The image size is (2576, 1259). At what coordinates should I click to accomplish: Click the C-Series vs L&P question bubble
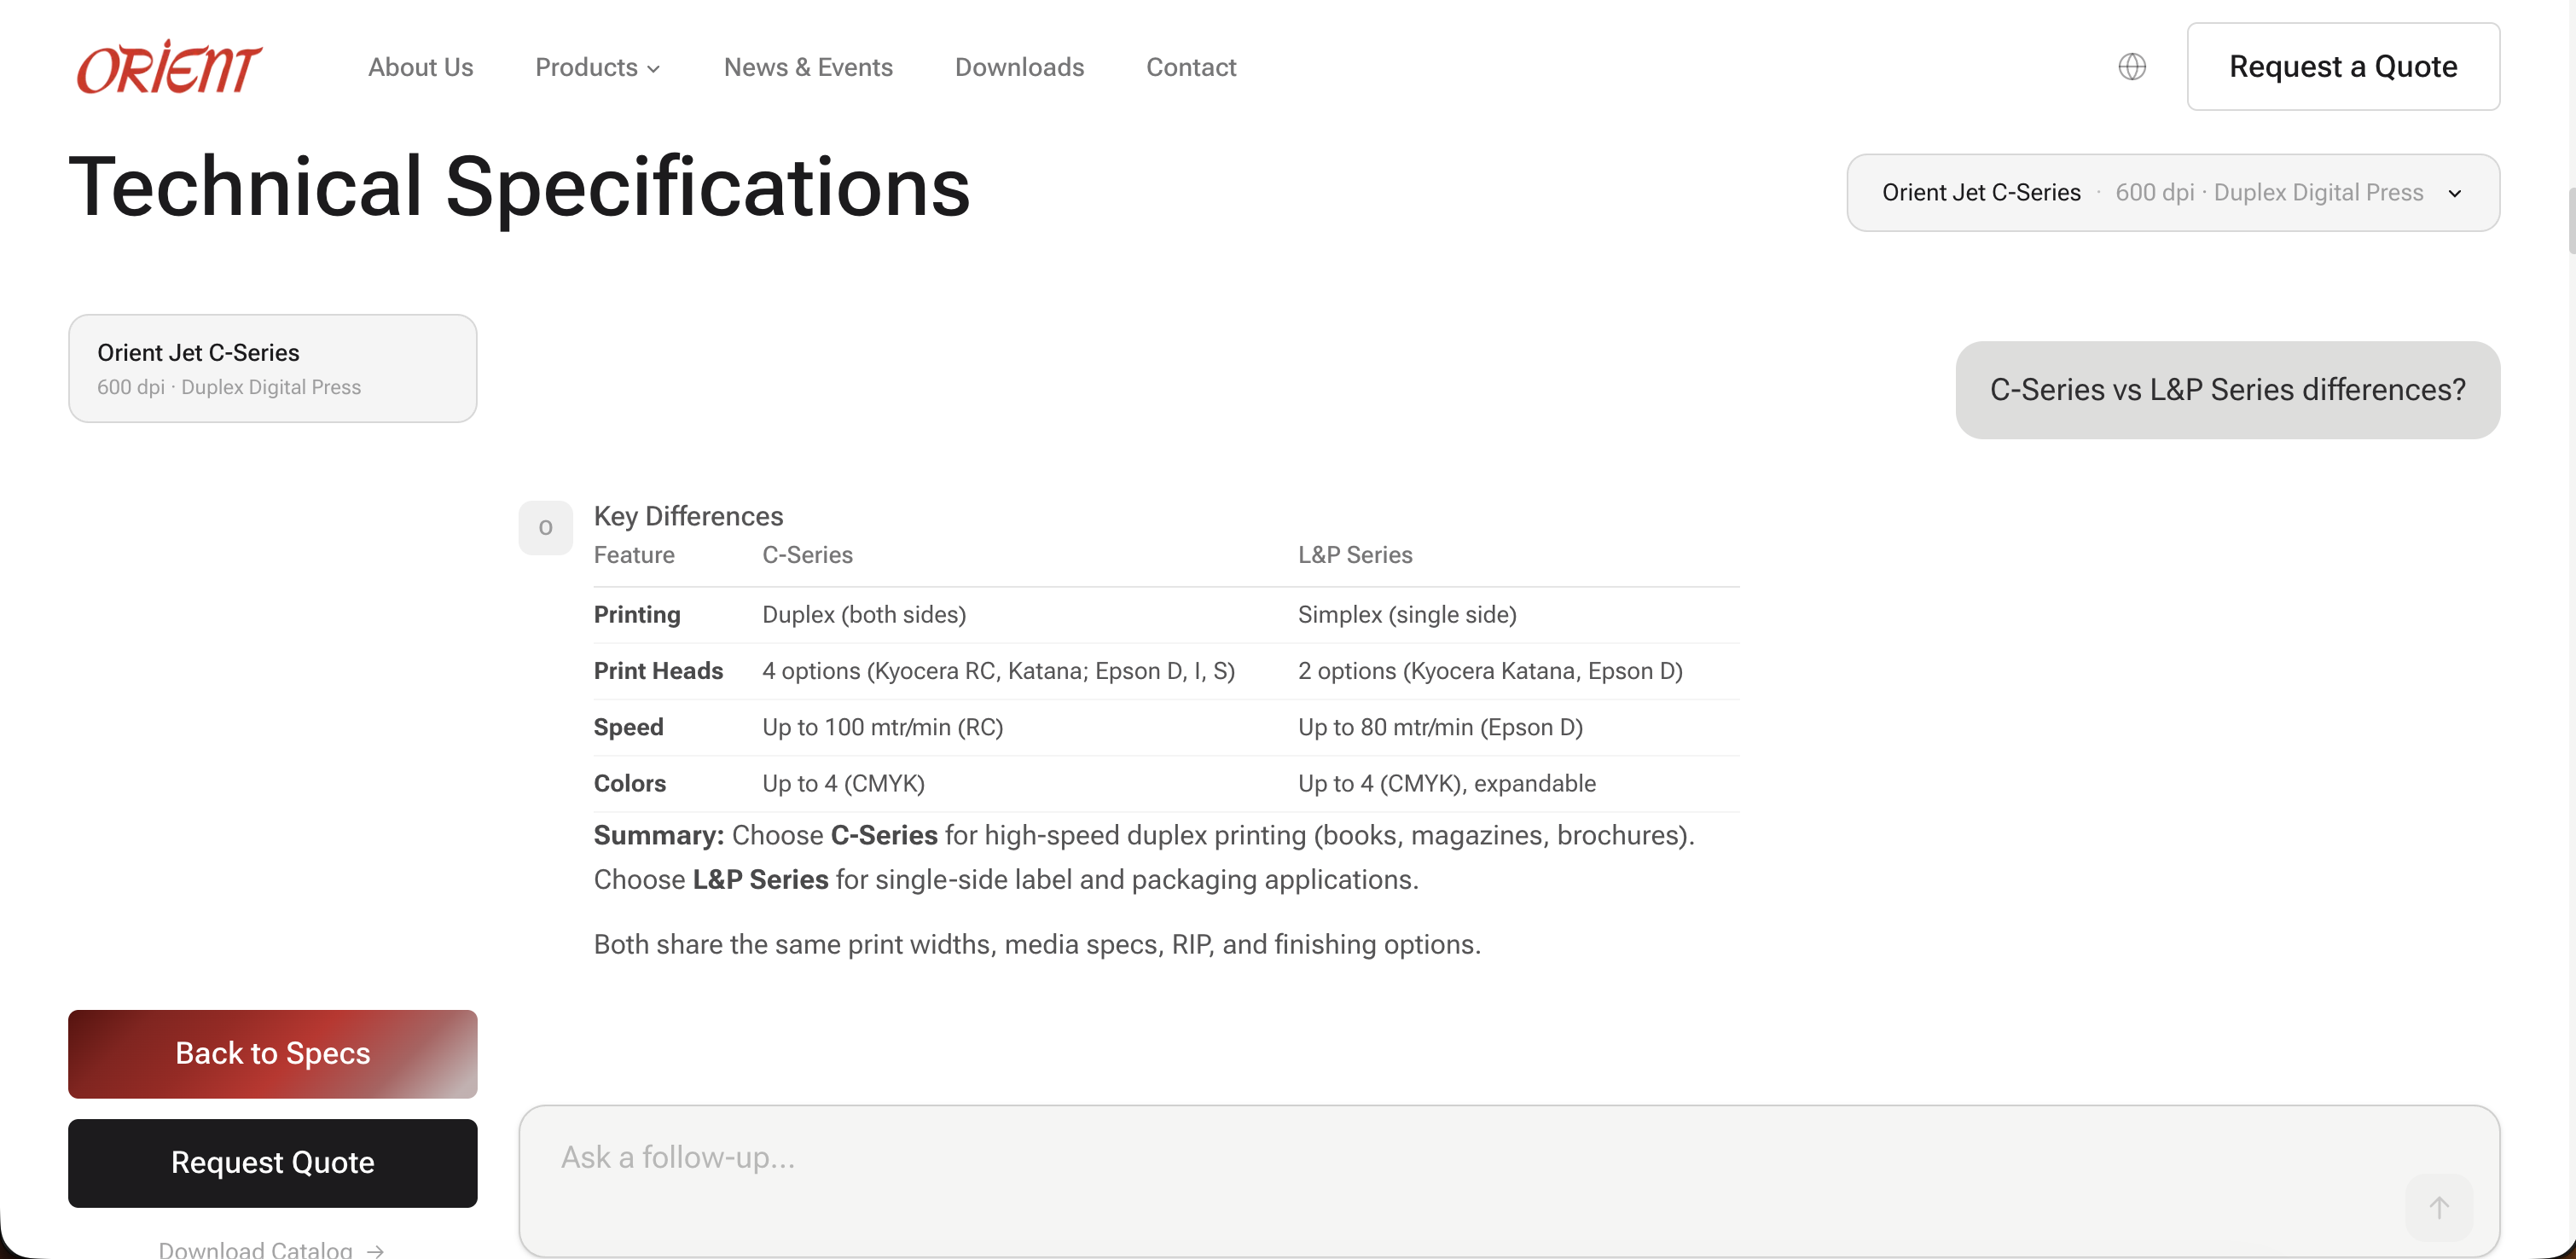pos(2227,389)
